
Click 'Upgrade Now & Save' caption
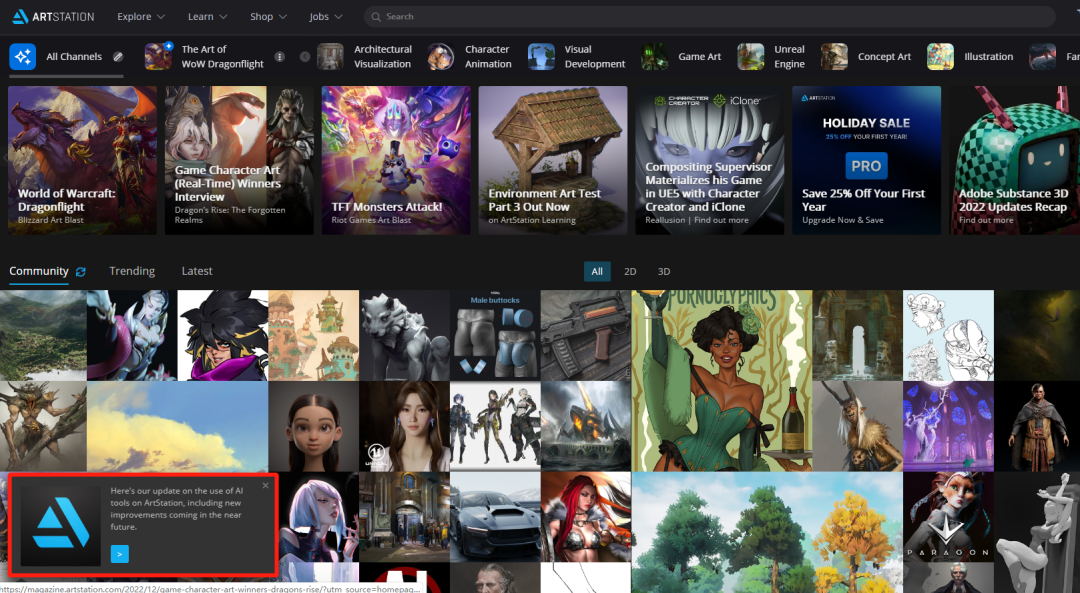[x=842, y=220]
